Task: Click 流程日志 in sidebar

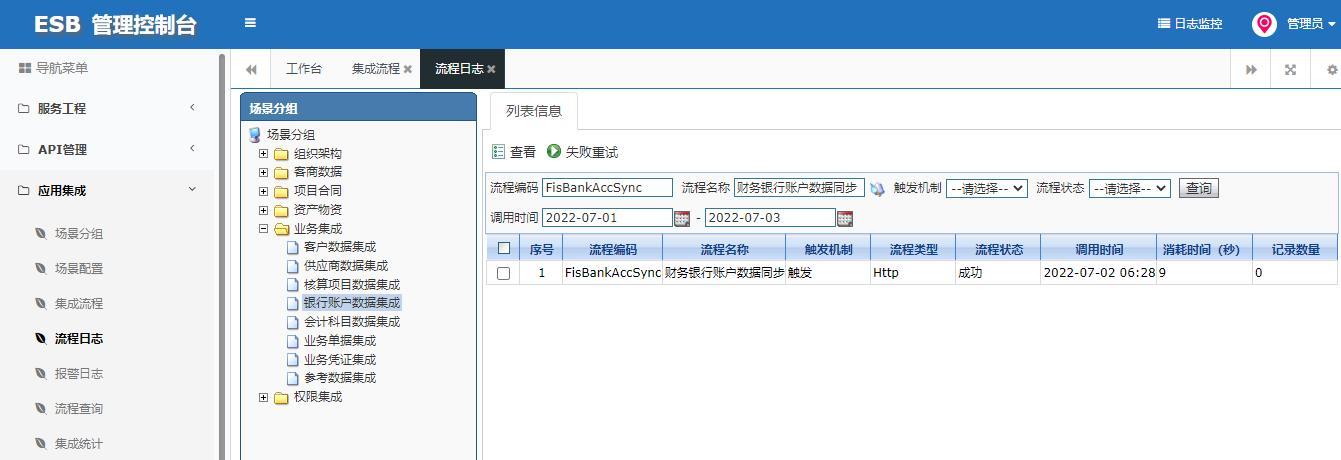Action: [x=78, y=338]
